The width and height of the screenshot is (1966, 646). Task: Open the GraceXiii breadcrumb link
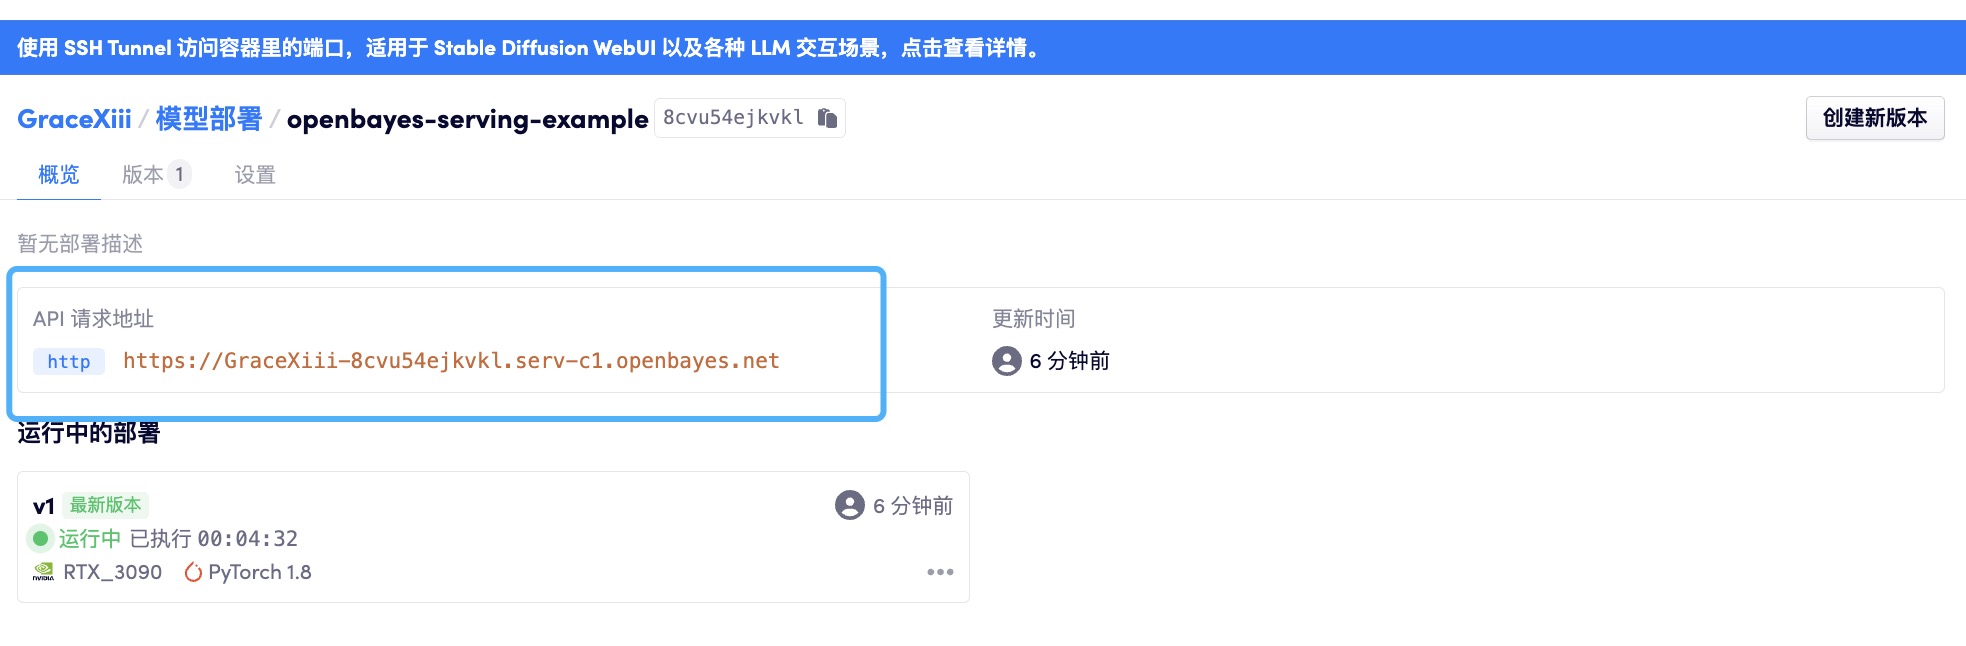tap(74, 119)
